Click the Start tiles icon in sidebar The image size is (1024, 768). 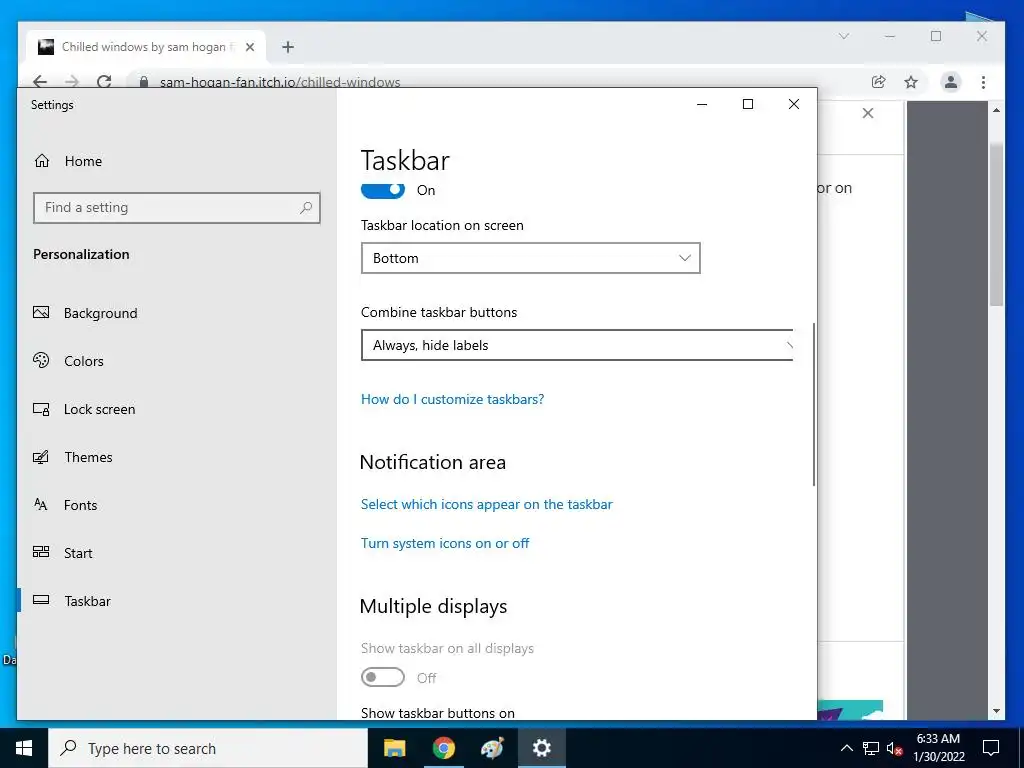(41, 552)
